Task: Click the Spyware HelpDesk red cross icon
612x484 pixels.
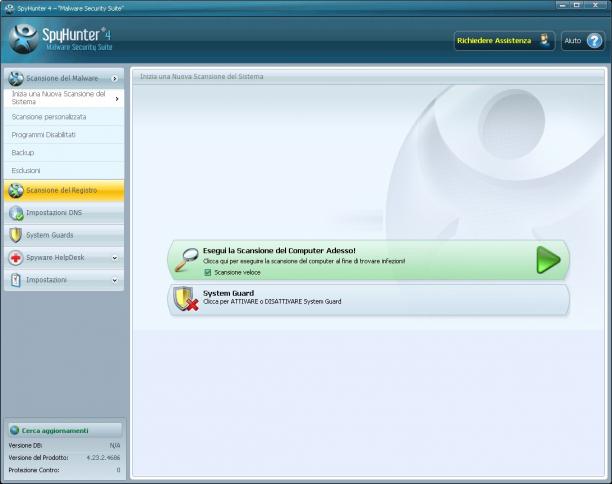Action: pos(16,258)
